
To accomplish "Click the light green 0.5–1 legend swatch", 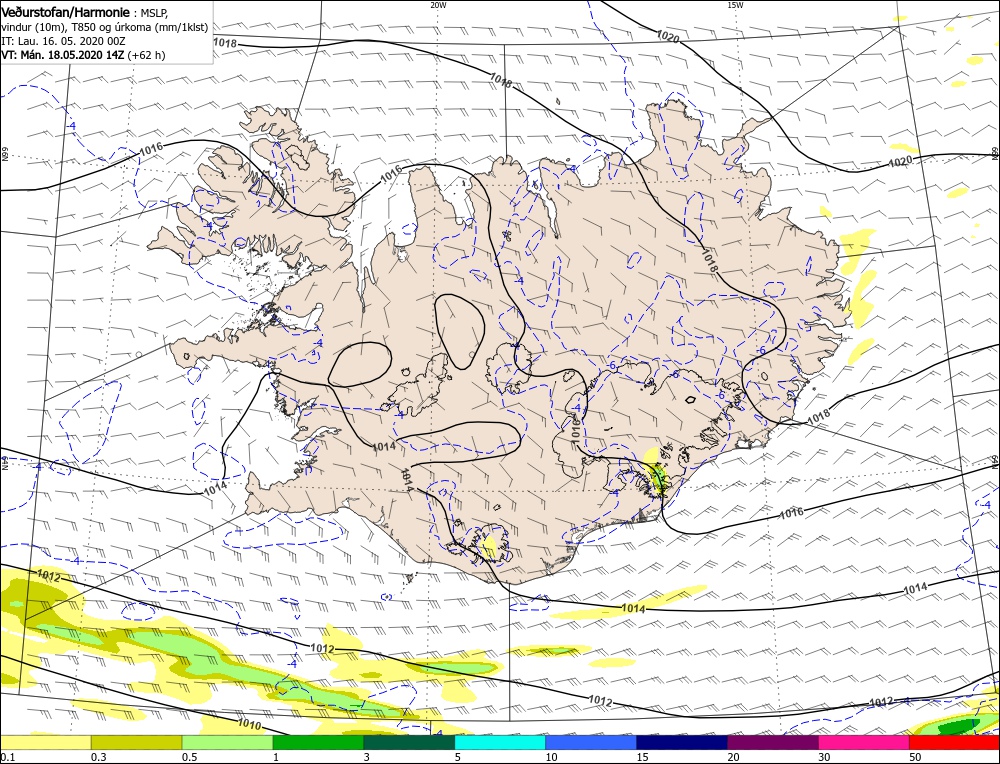I will click(228, 742).
